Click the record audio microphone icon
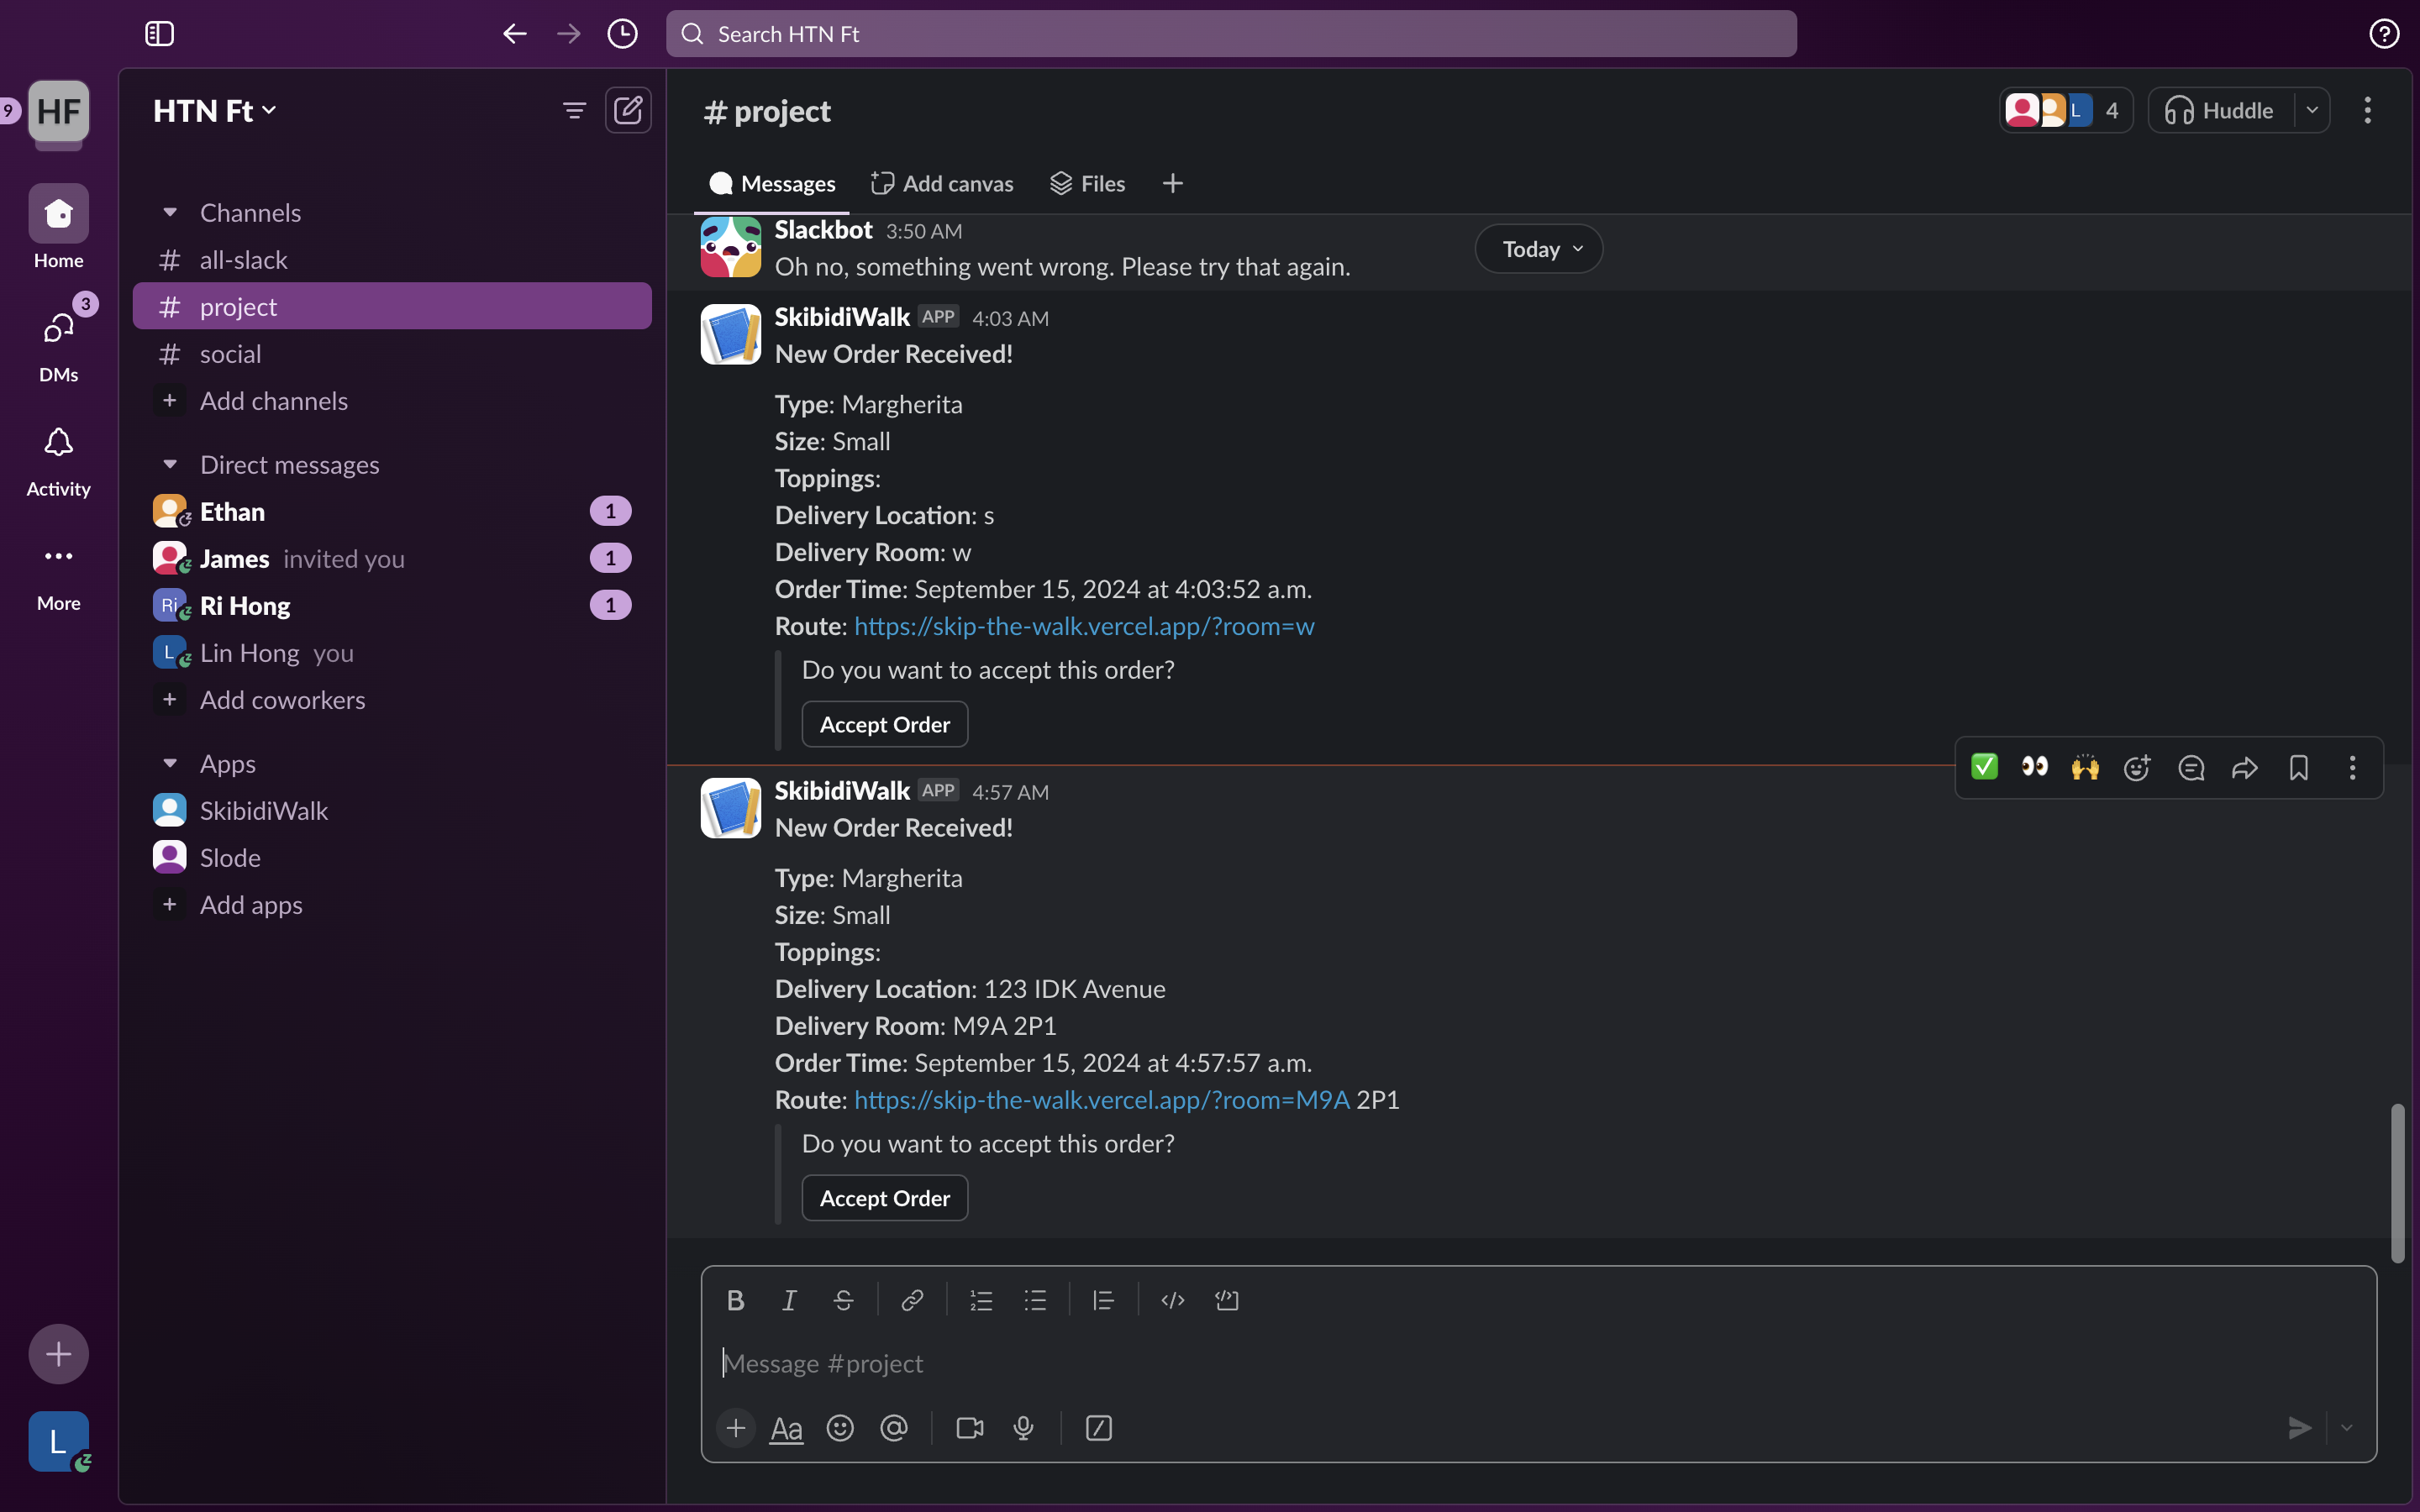This screenshot has height=1512, width=2420. (x=1023, y=1428)
